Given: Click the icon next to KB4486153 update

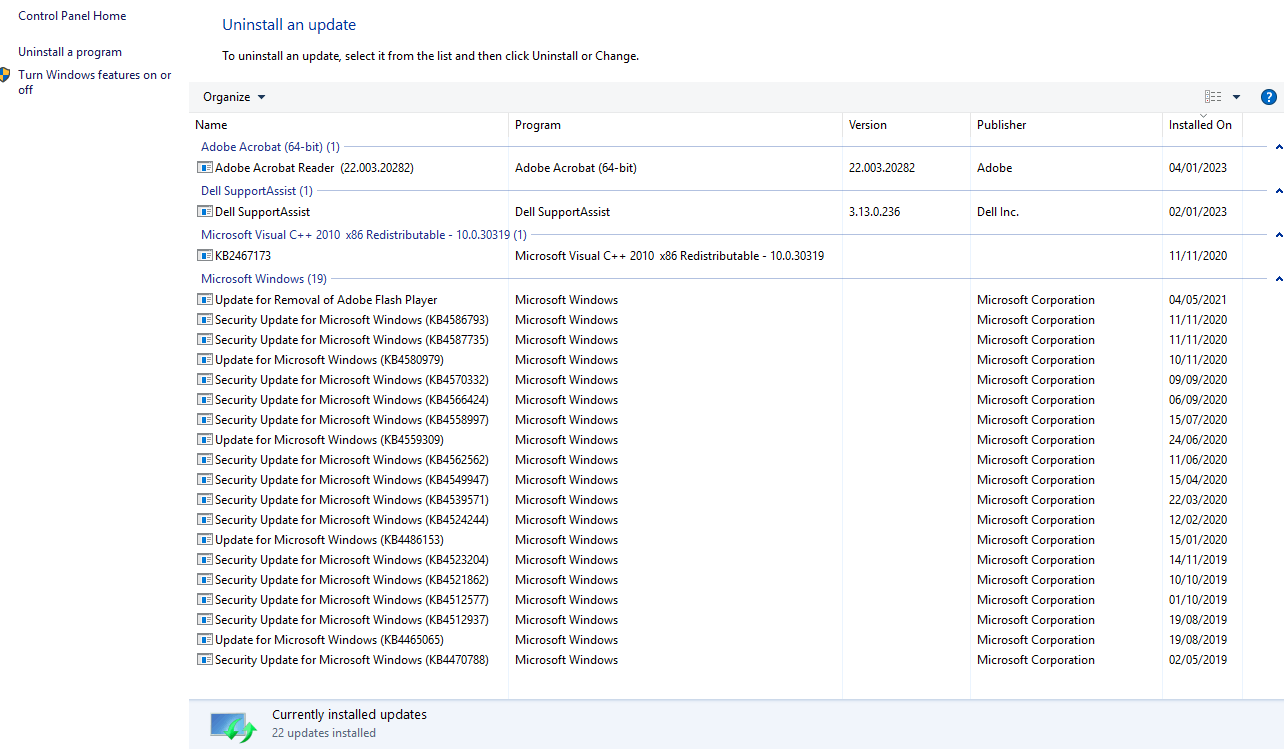Looking at the screenshot, I should 205,540.
